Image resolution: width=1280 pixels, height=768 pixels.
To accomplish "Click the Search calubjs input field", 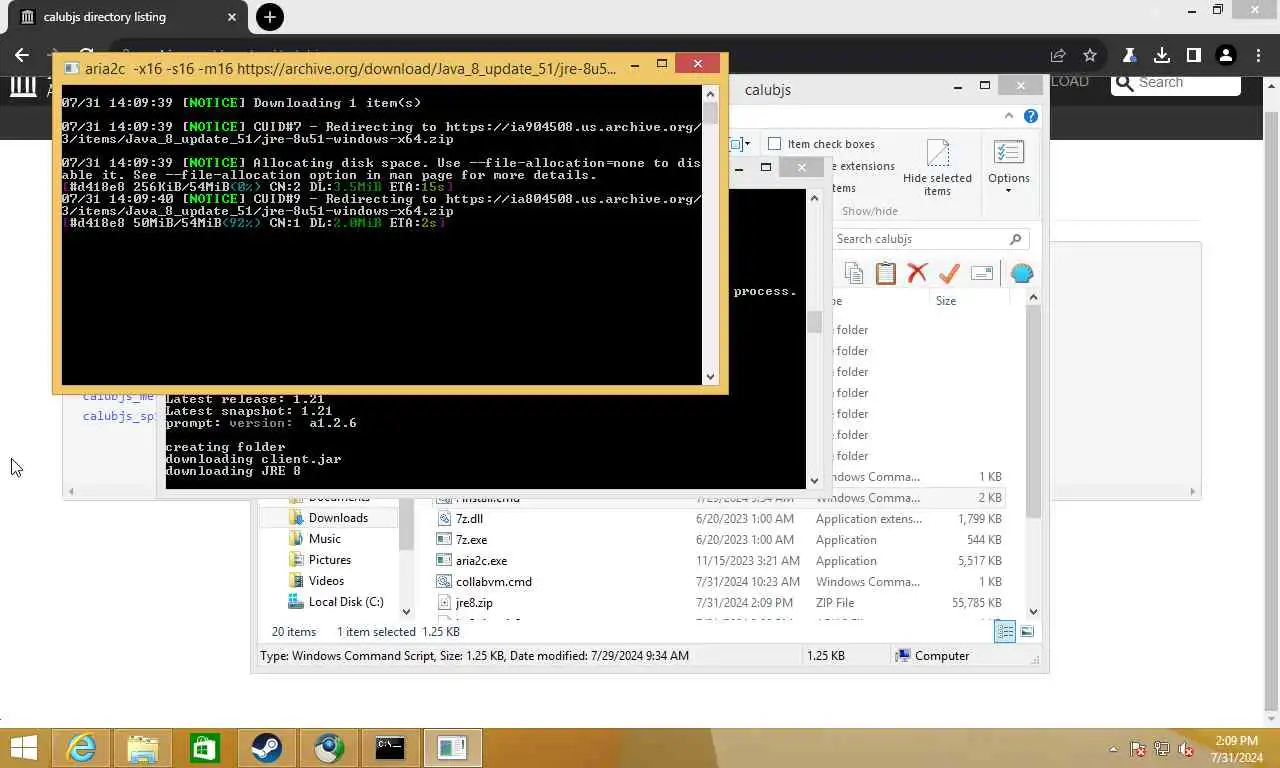I will point(920,239).
